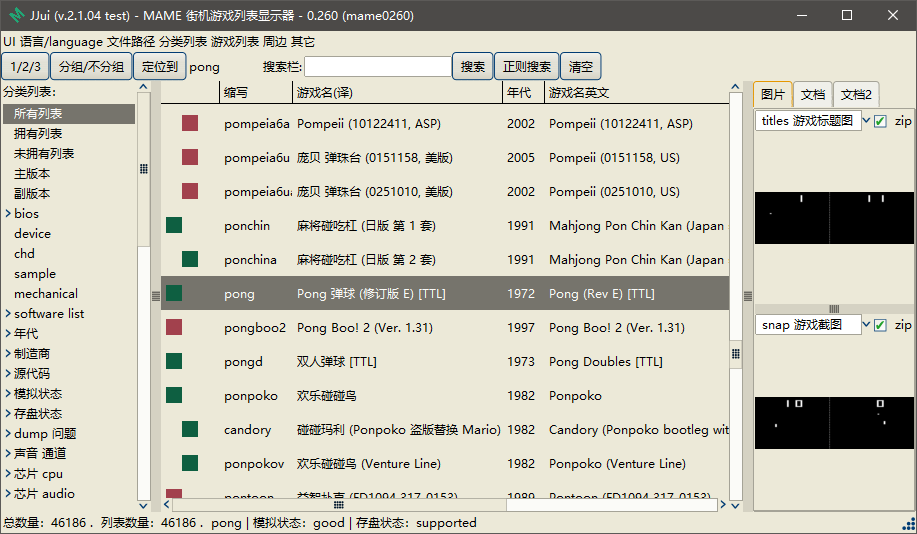Switch to the 文档 tab
917x534 pixels.
(x=813, y=95)
